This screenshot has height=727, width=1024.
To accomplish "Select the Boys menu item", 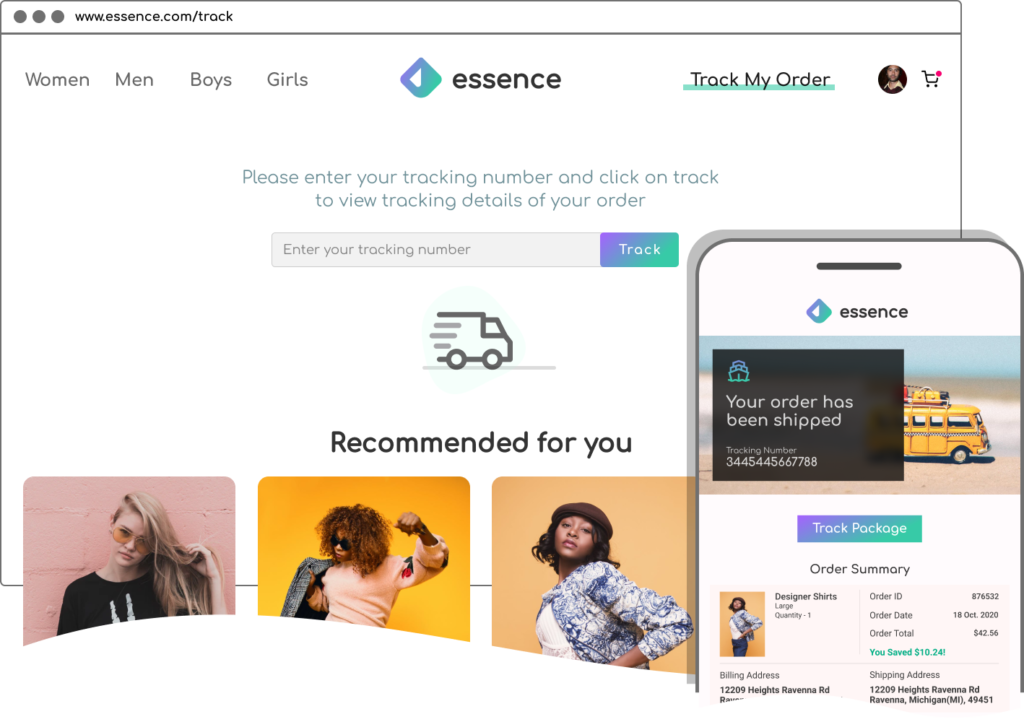I will [x=211, y=80].
